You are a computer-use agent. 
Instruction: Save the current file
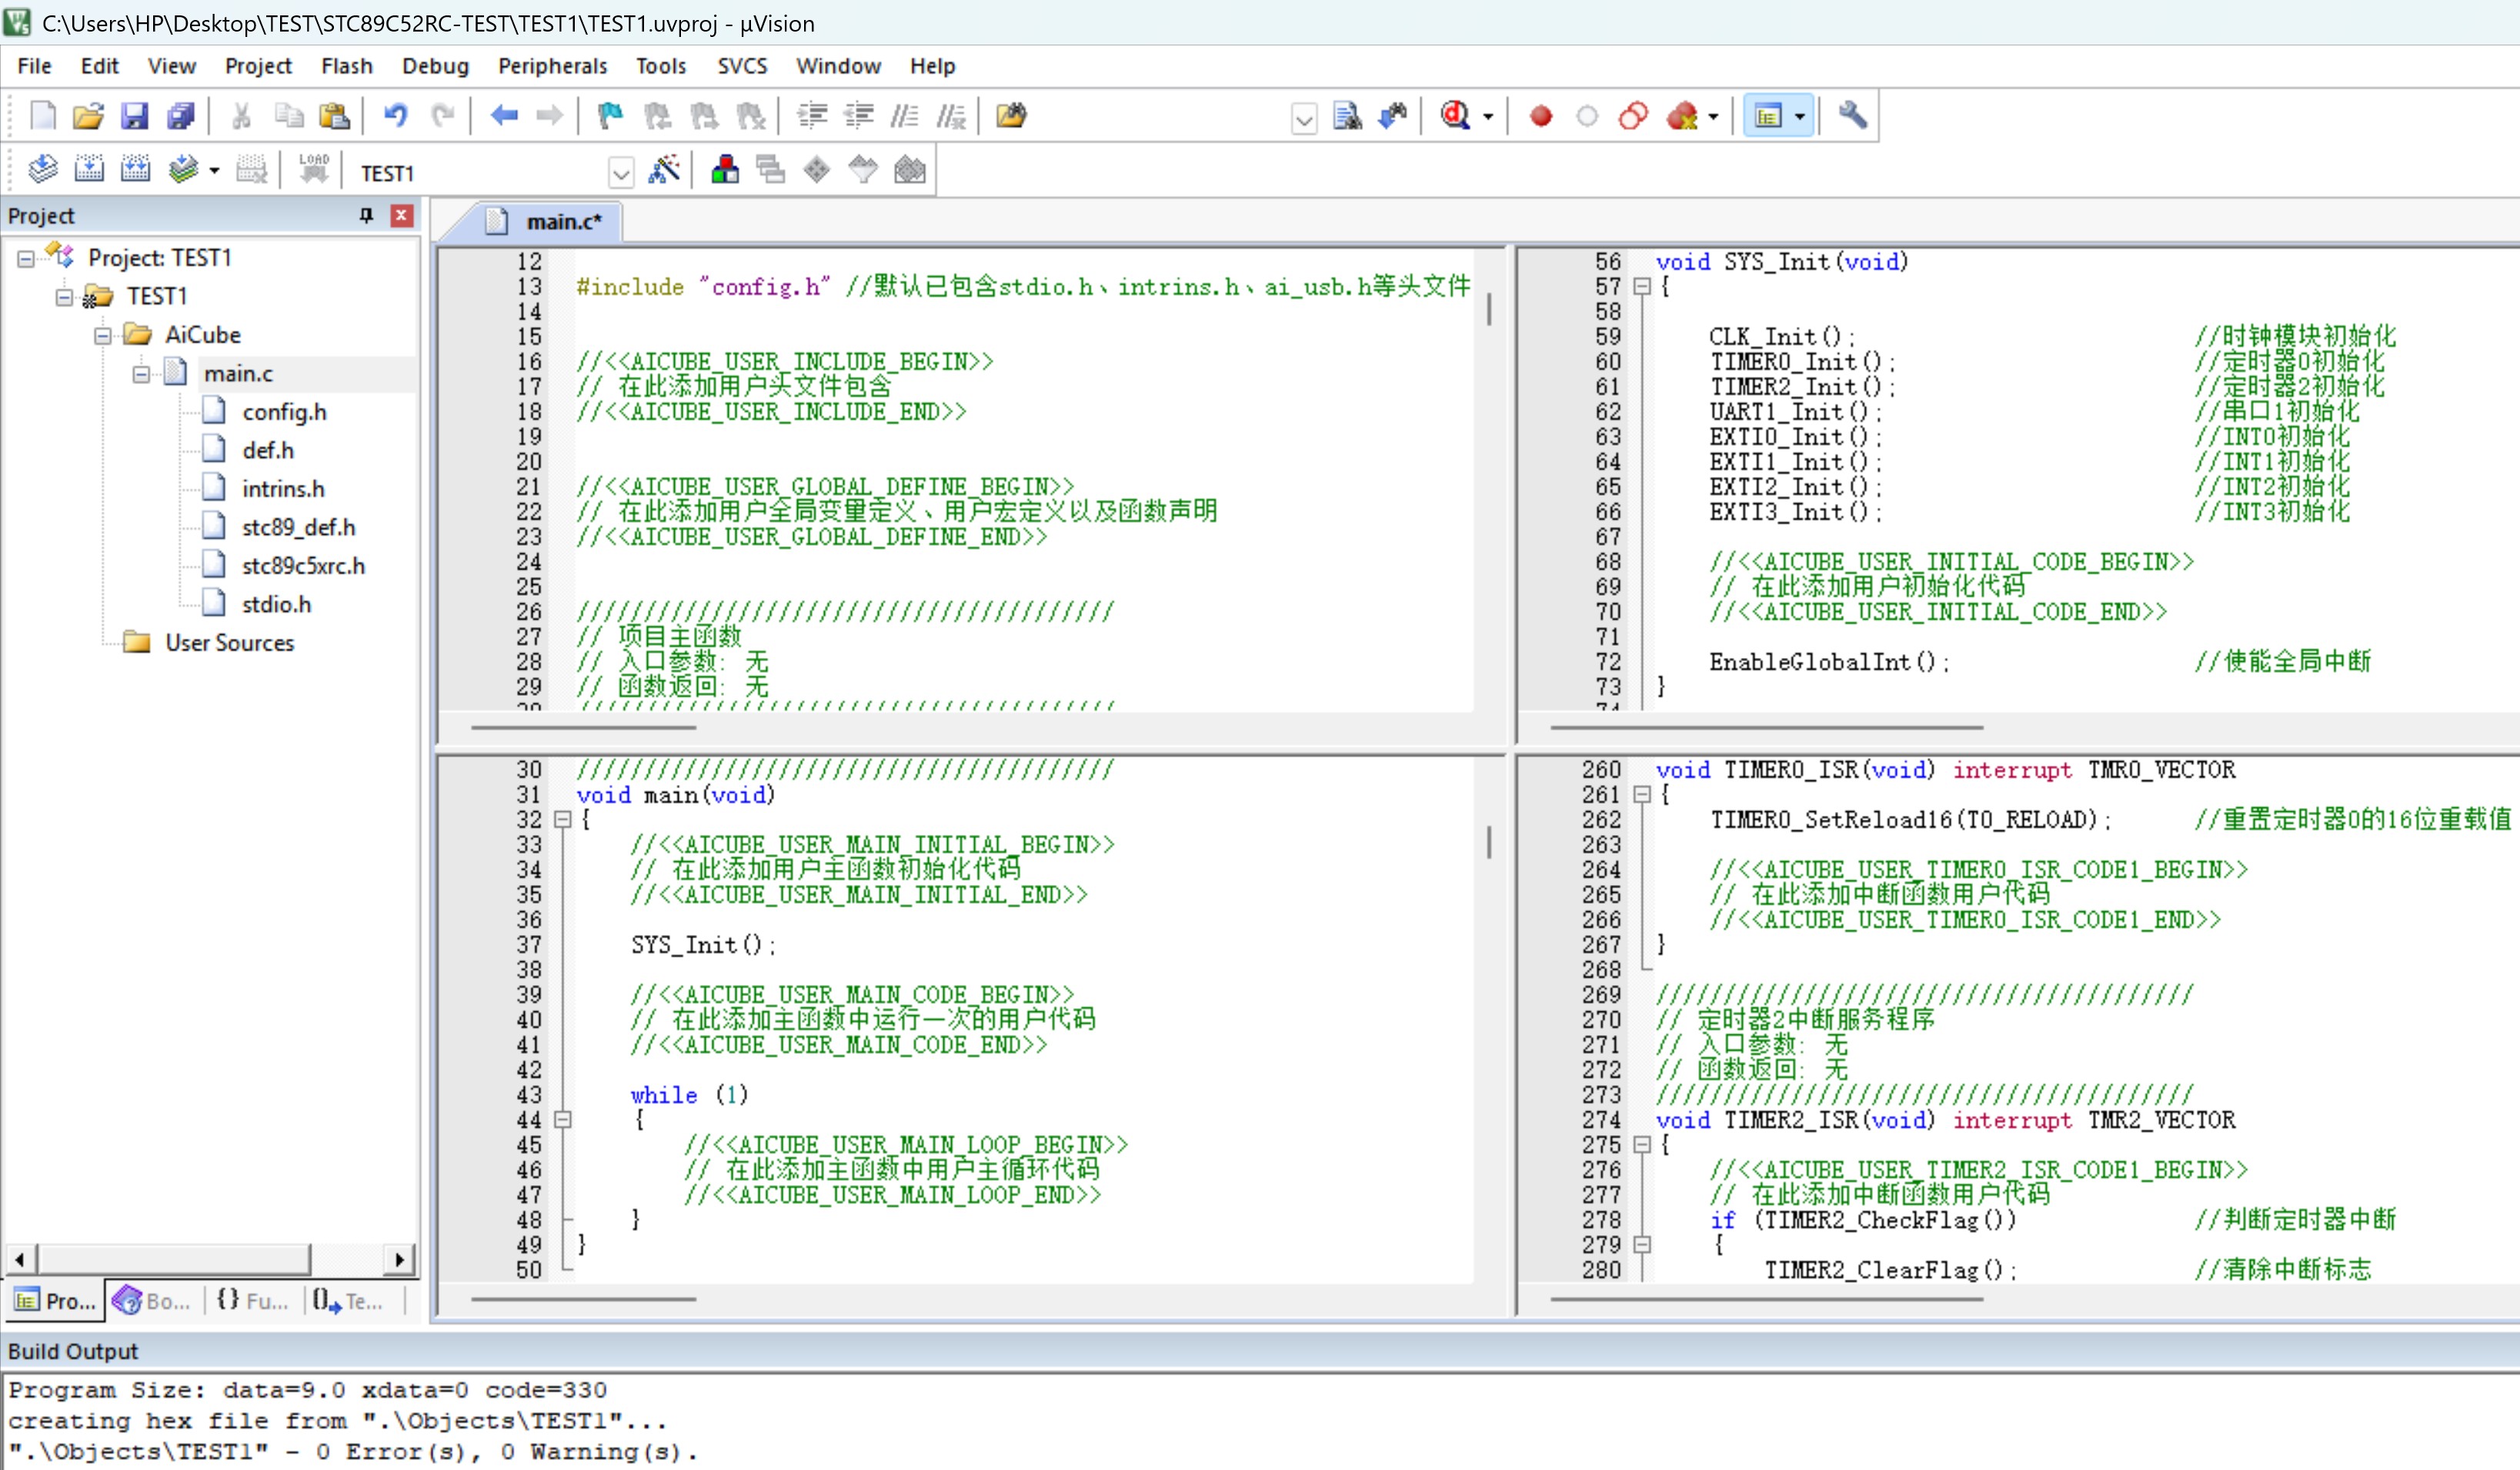[134, 116]
